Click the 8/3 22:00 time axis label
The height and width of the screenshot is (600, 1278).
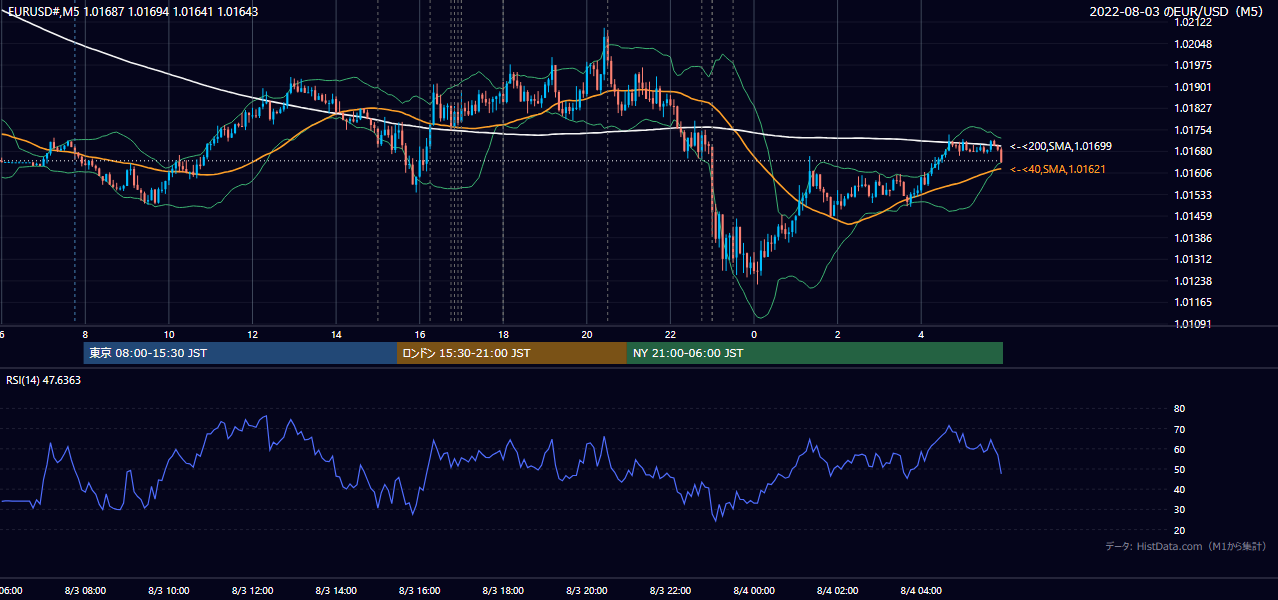(670, 591)
